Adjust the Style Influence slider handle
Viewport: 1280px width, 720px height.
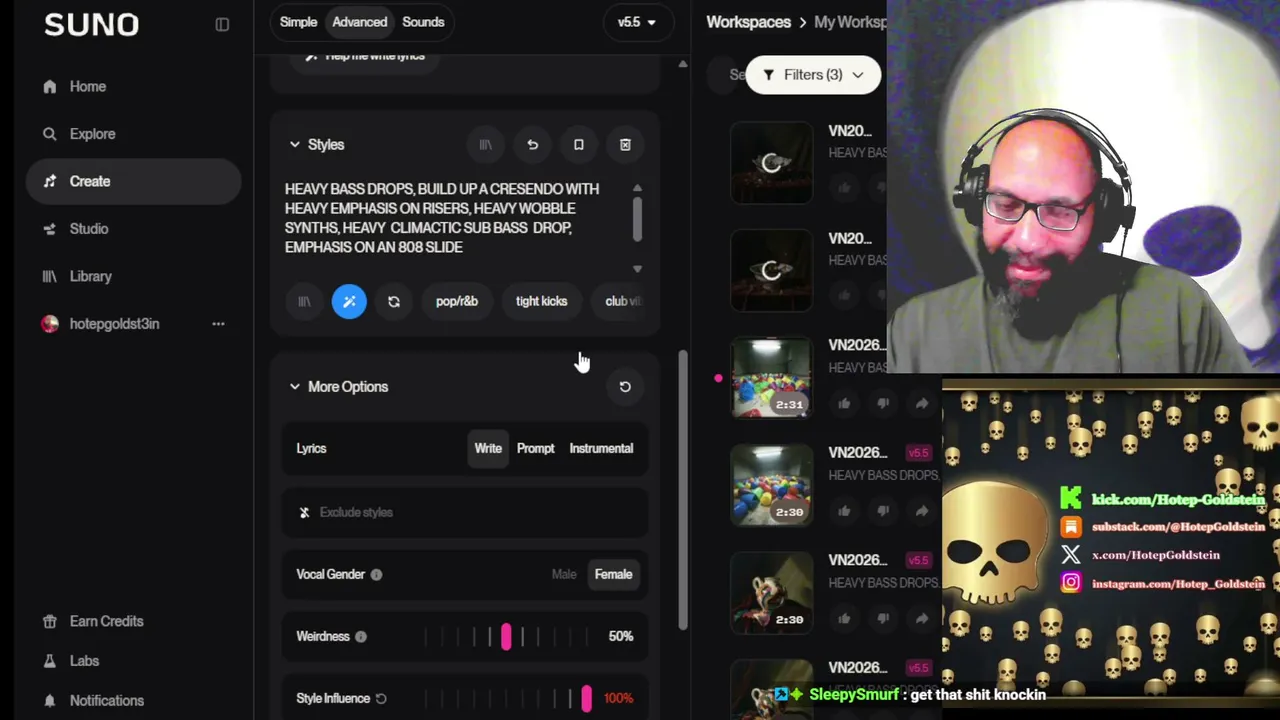coord(586,699)
